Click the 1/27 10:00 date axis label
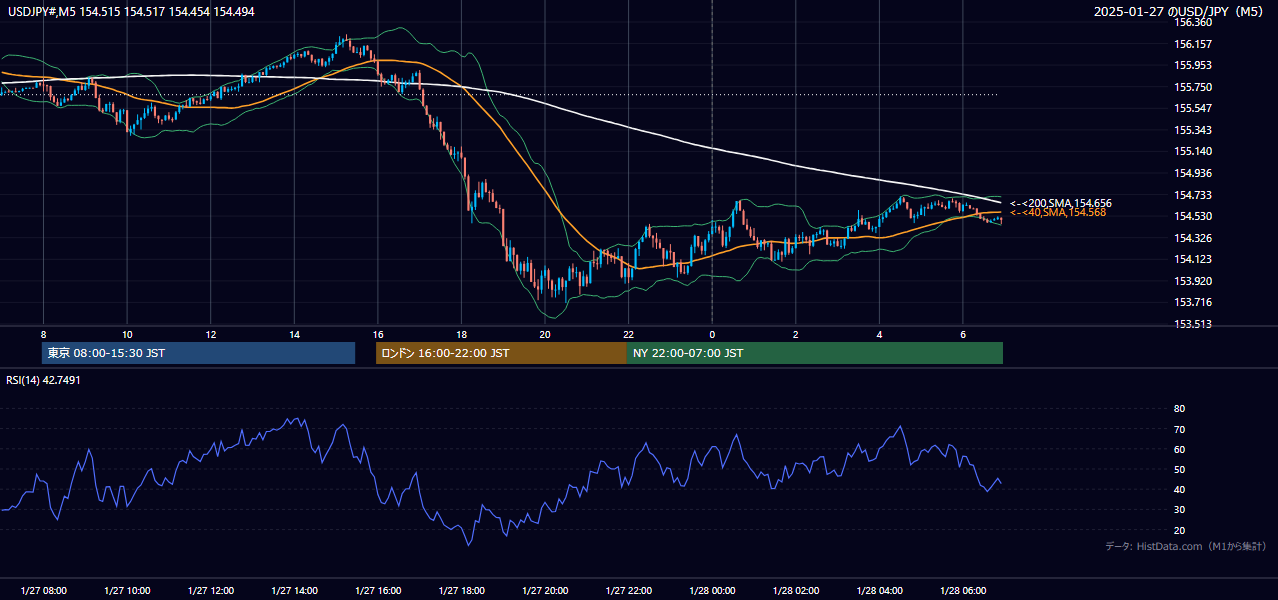Image resolution: width=1278 pixels, height=600 pixels. point(127,591)
